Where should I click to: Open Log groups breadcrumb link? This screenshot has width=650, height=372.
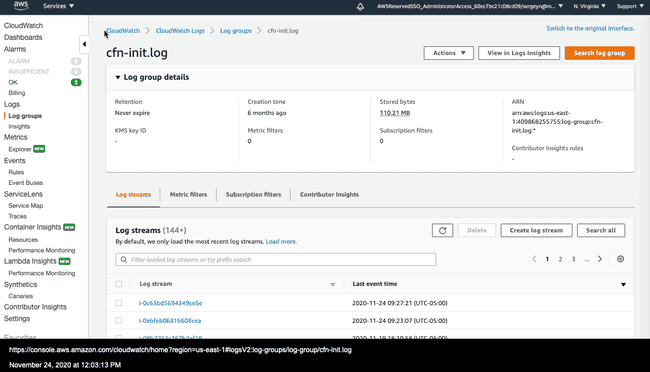pyautogui.click(x=236, y=31)
